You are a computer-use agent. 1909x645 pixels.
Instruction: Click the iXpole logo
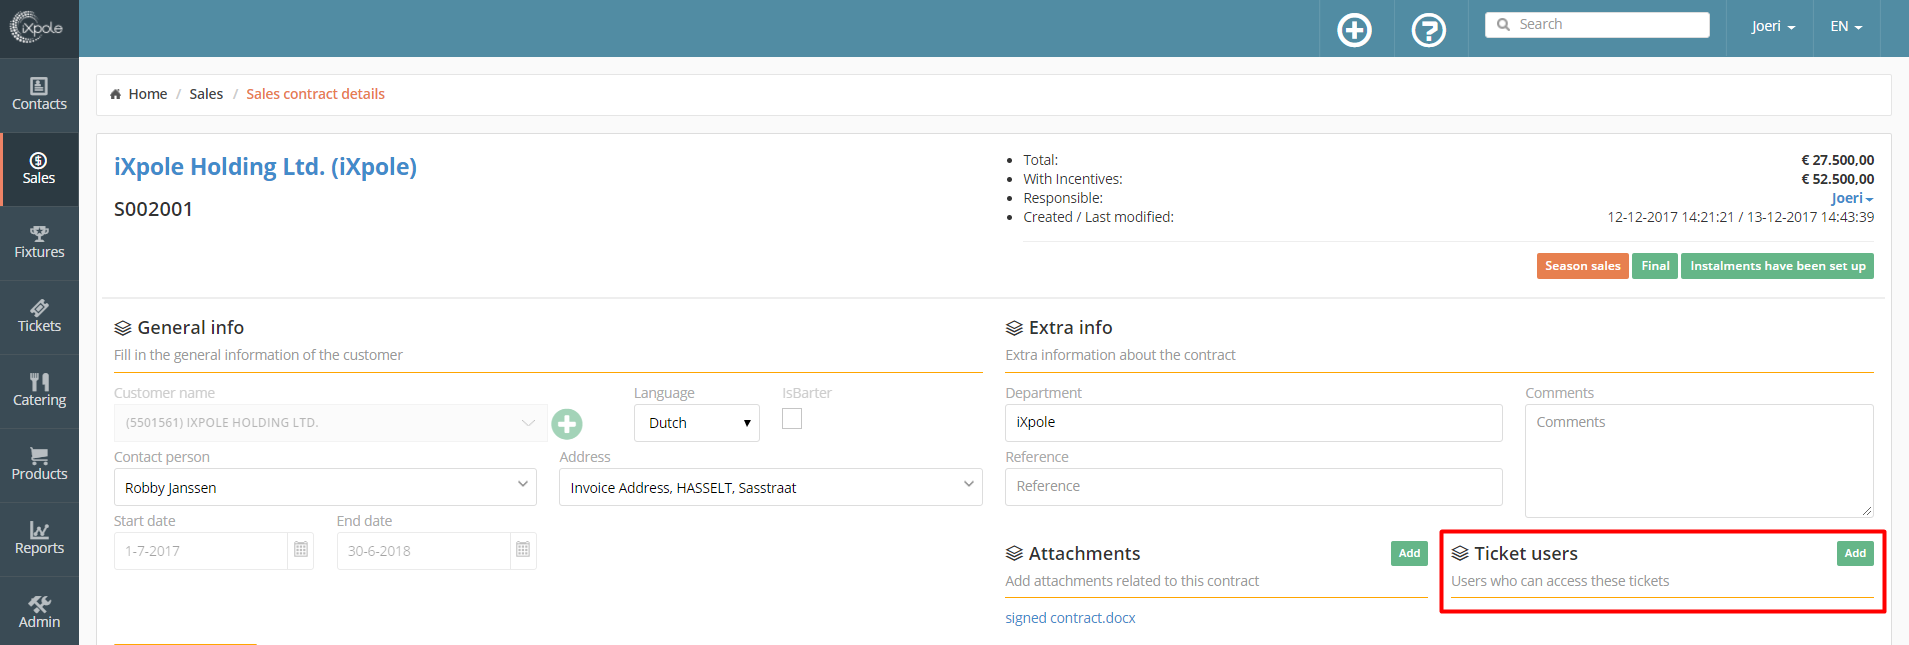(x=37, y=27)
